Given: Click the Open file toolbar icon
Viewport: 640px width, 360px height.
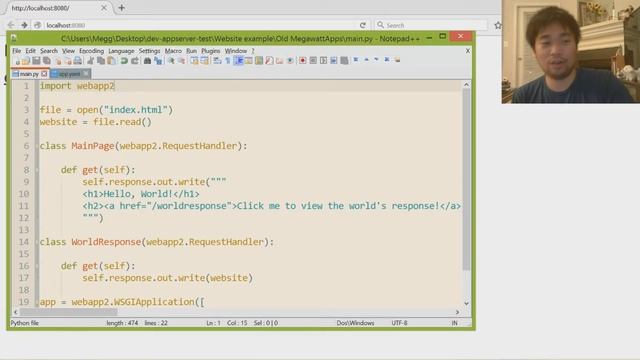Looking at the screenshot, I should coord(26,61).
